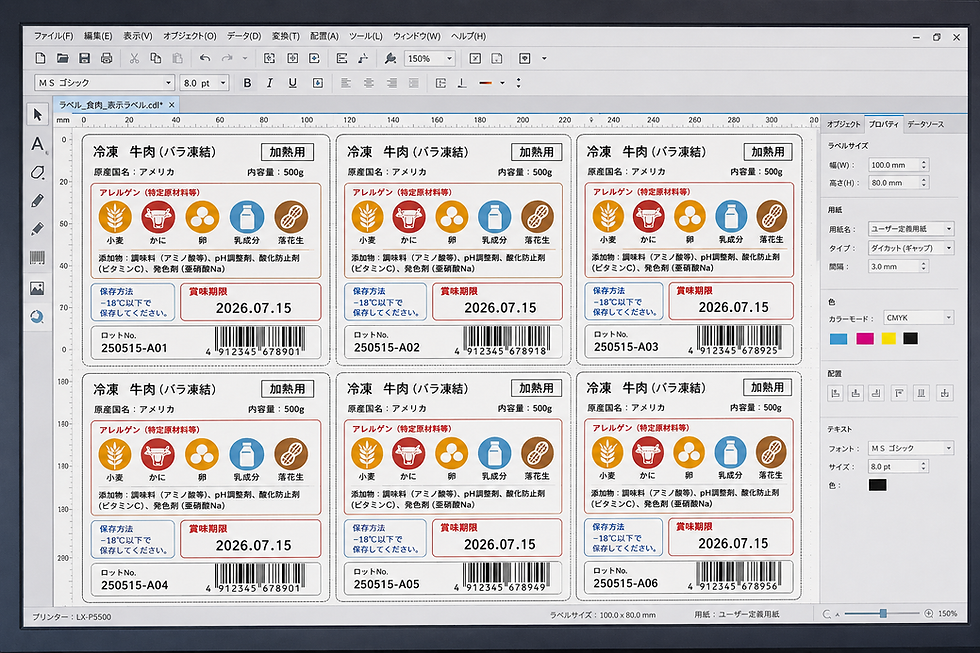980x653 pixels.
Task: Open the オブジェクト(O) menu
Action: click(189, 36)
